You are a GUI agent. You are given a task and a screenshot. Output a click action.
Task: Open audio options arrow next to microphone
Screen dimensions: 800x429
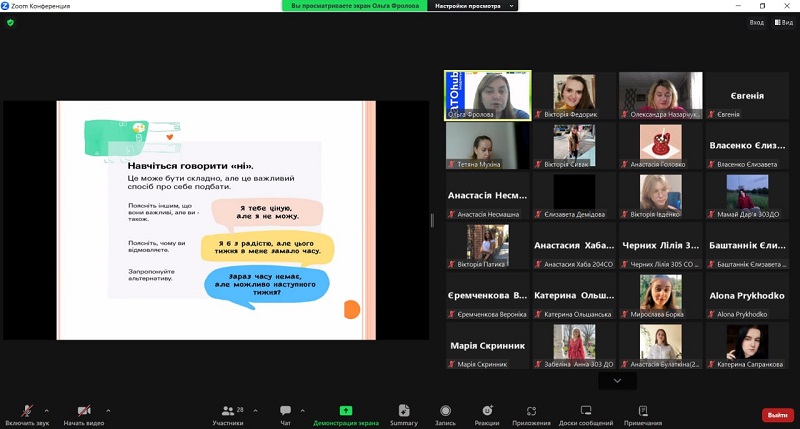coord(51,410)
